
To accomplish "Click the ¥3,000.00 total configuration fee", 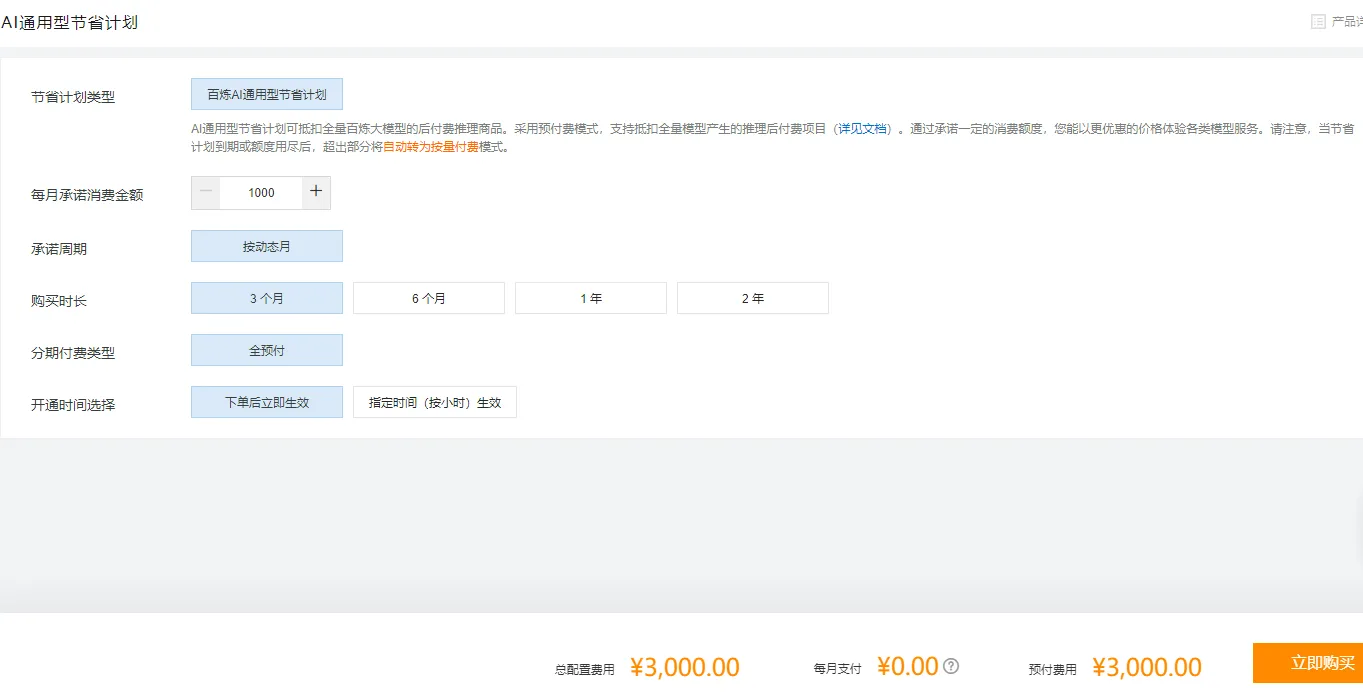I will click(x=684, y=665).
